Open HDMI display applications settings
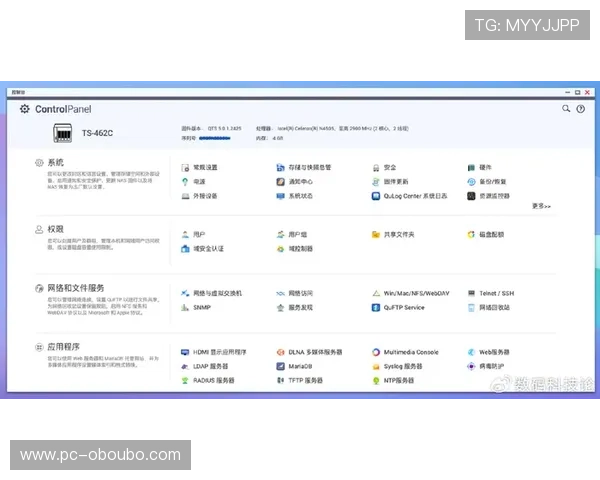Screen dimensions: 600x480 click(219, 352)
